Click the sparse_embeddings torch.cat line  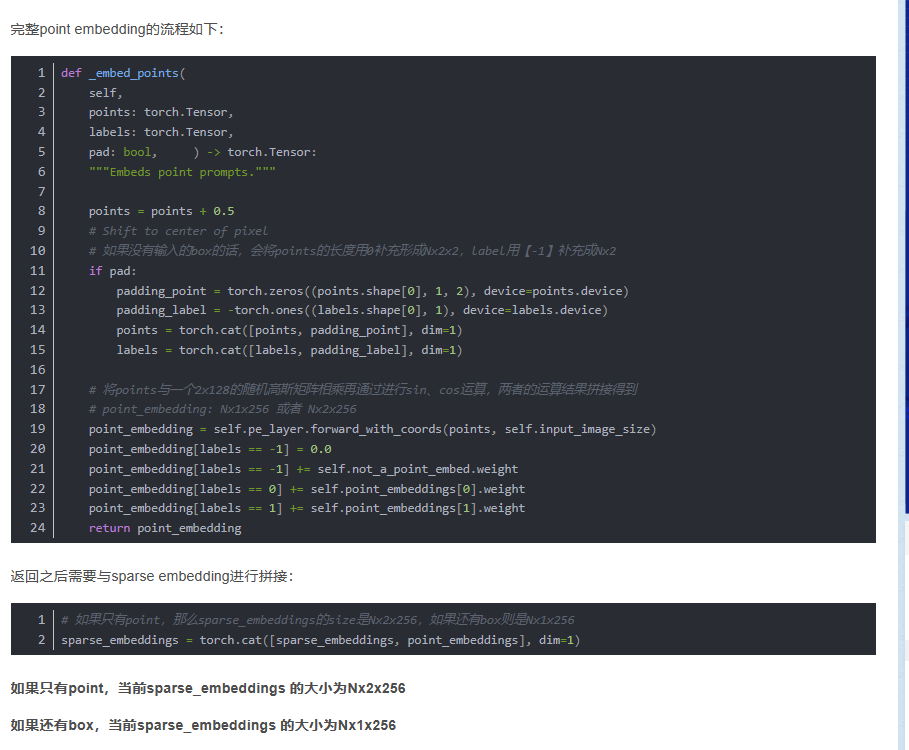(320, 640)
